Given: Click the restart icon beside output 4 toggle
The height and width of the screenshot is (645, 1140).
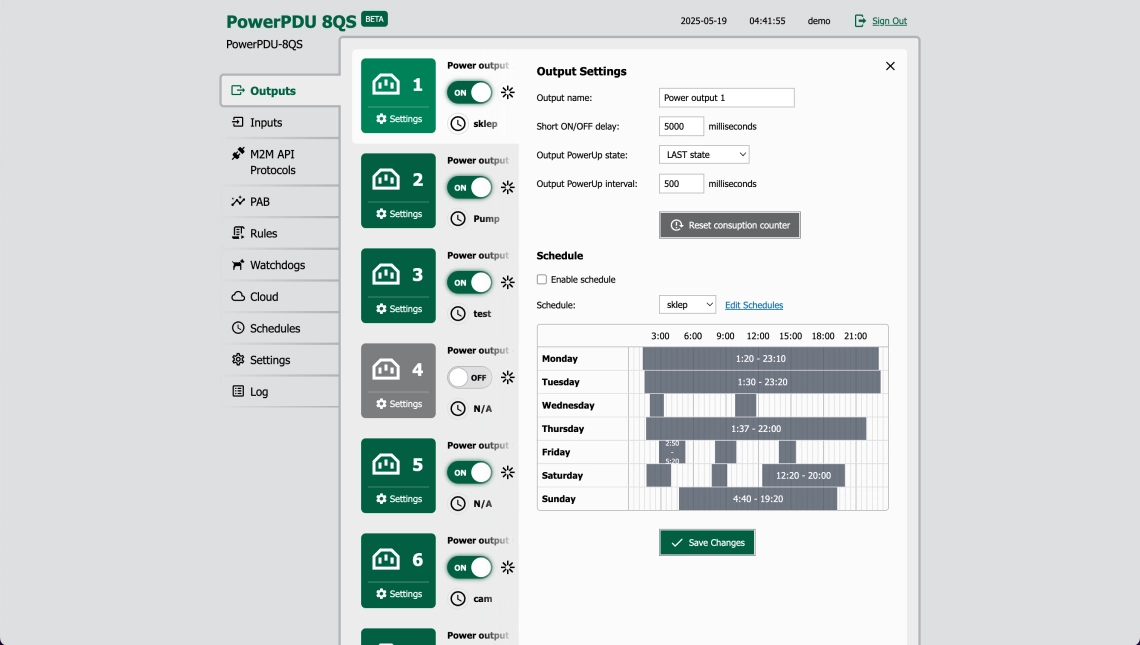Looking at the screenshot, I should pyautogui.click(x=508, y=378).
